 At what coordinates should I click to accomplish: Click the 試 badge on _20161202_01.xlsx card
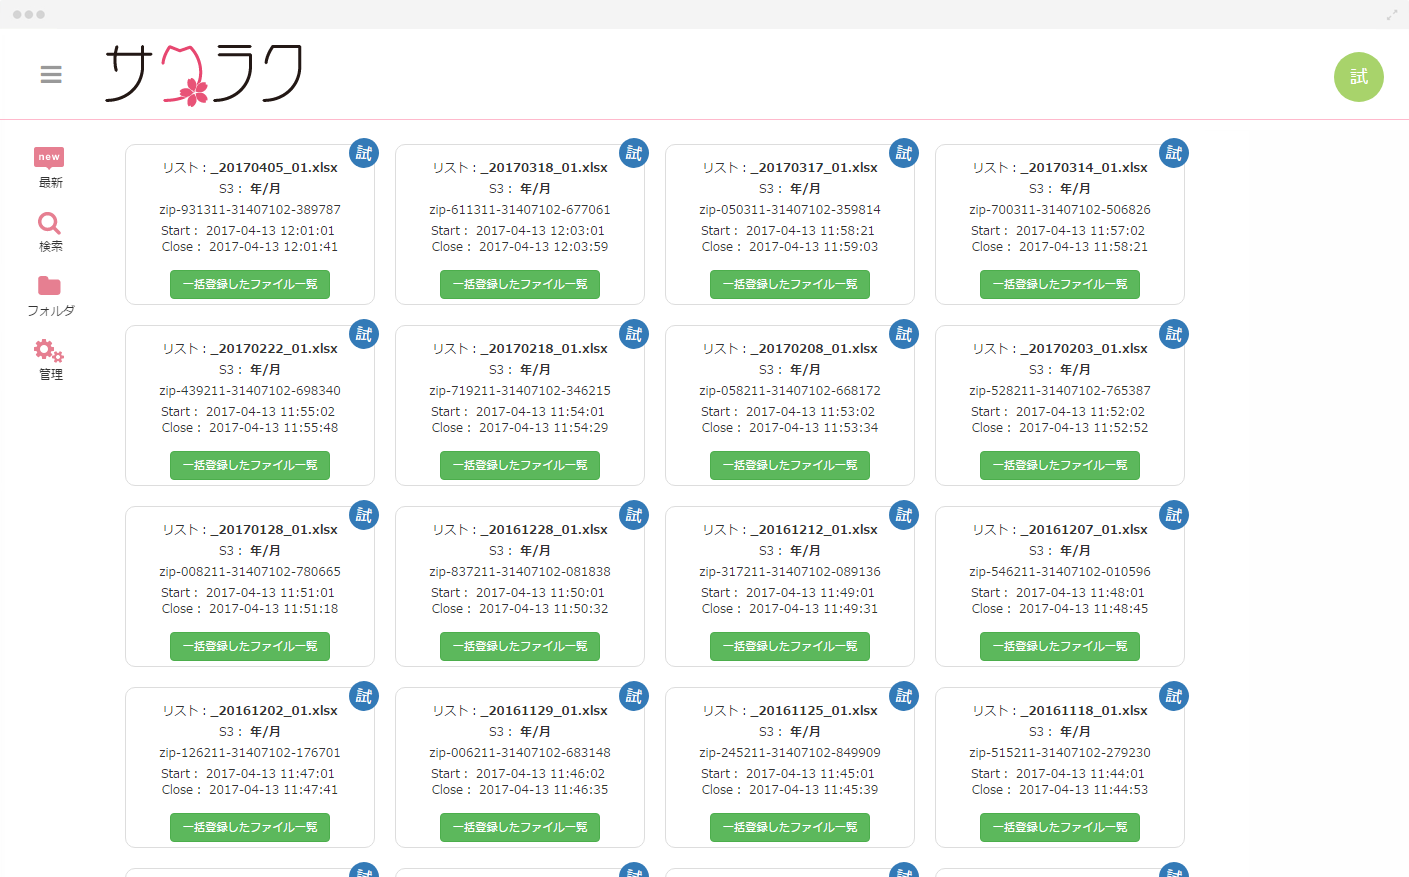364,696
